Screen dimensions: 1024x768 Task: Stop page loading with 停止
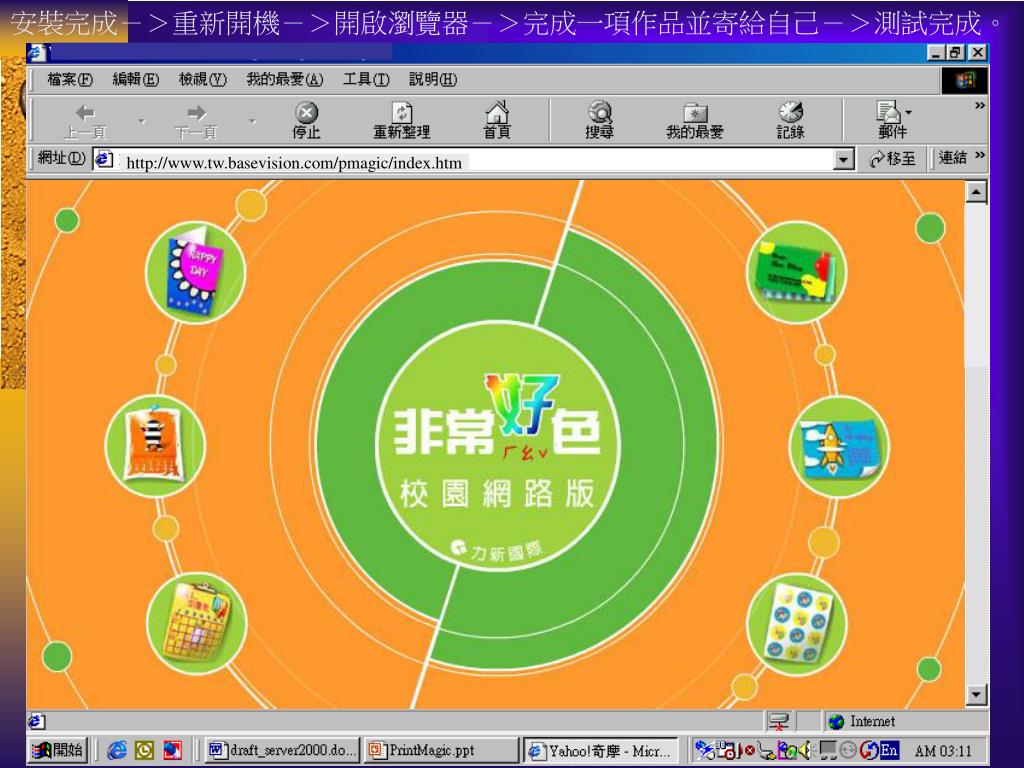[306, 121]
